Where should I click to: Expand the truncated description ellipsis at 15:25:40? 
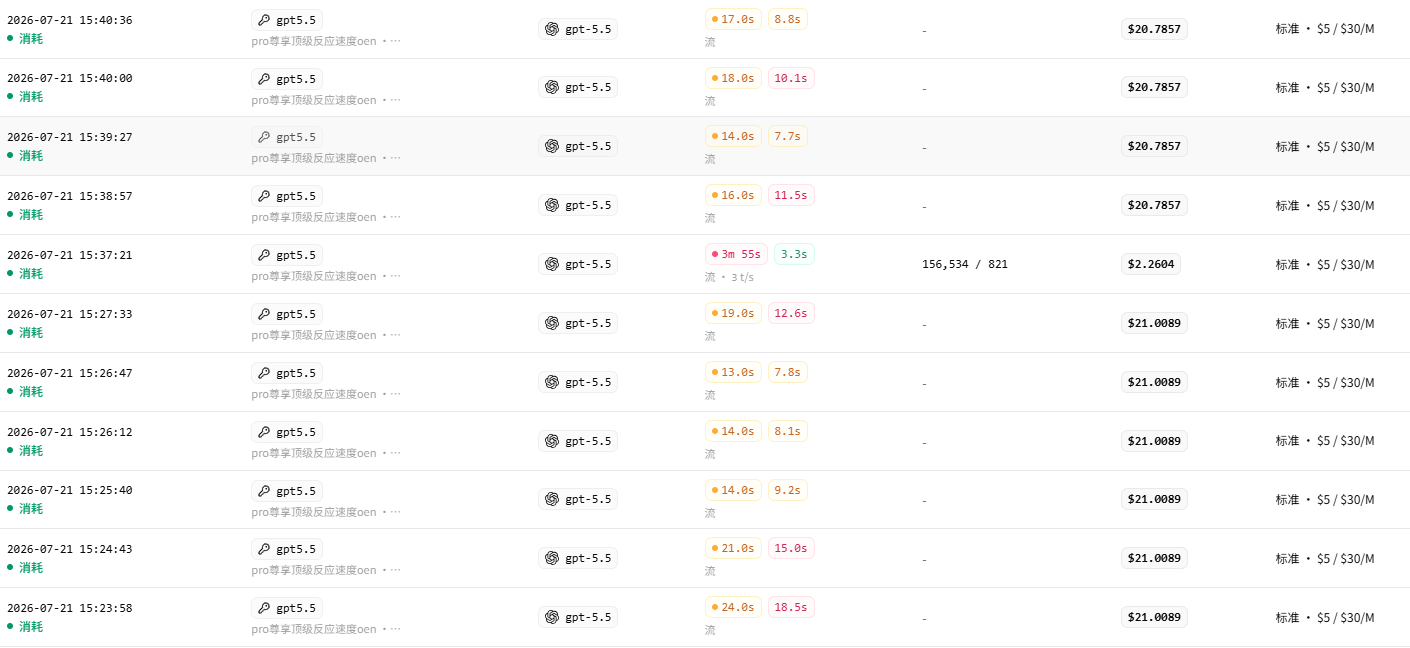[x=395, y=512]
